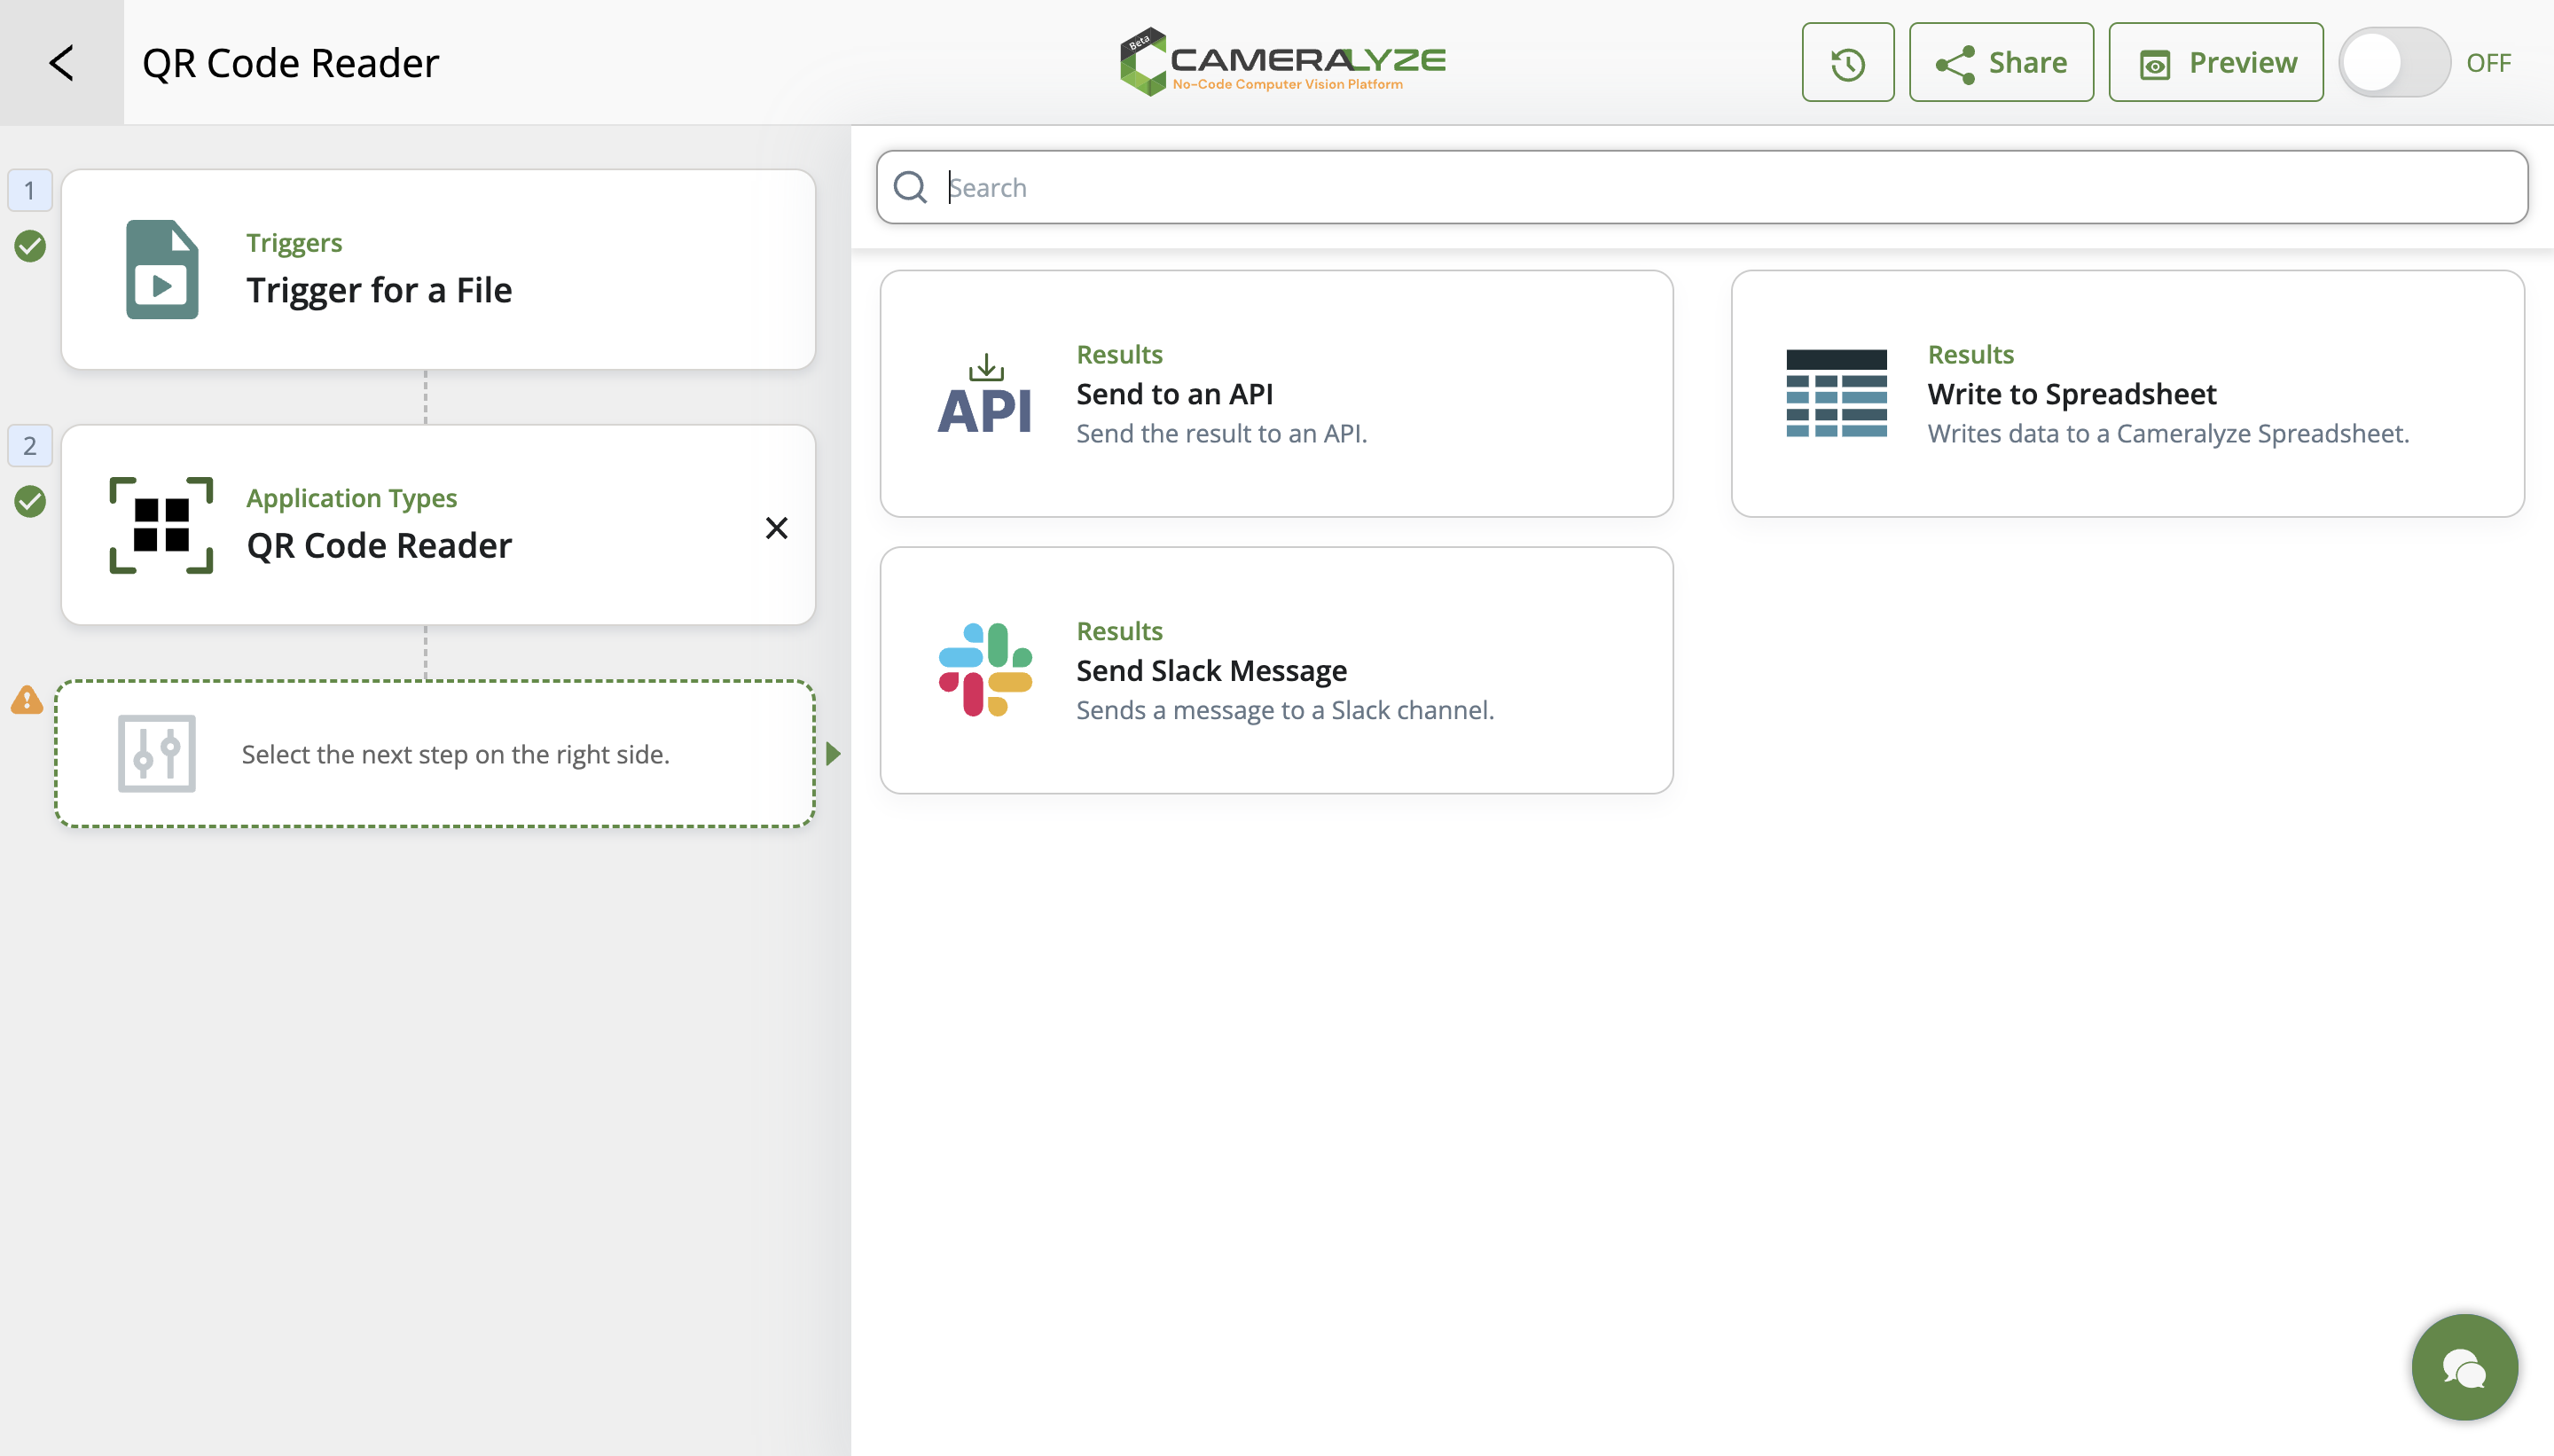The width and height of the screenshot is (2554, 1456).
Task: Click 'Sends a message to a Slack channel.'
Action: 1285,710
